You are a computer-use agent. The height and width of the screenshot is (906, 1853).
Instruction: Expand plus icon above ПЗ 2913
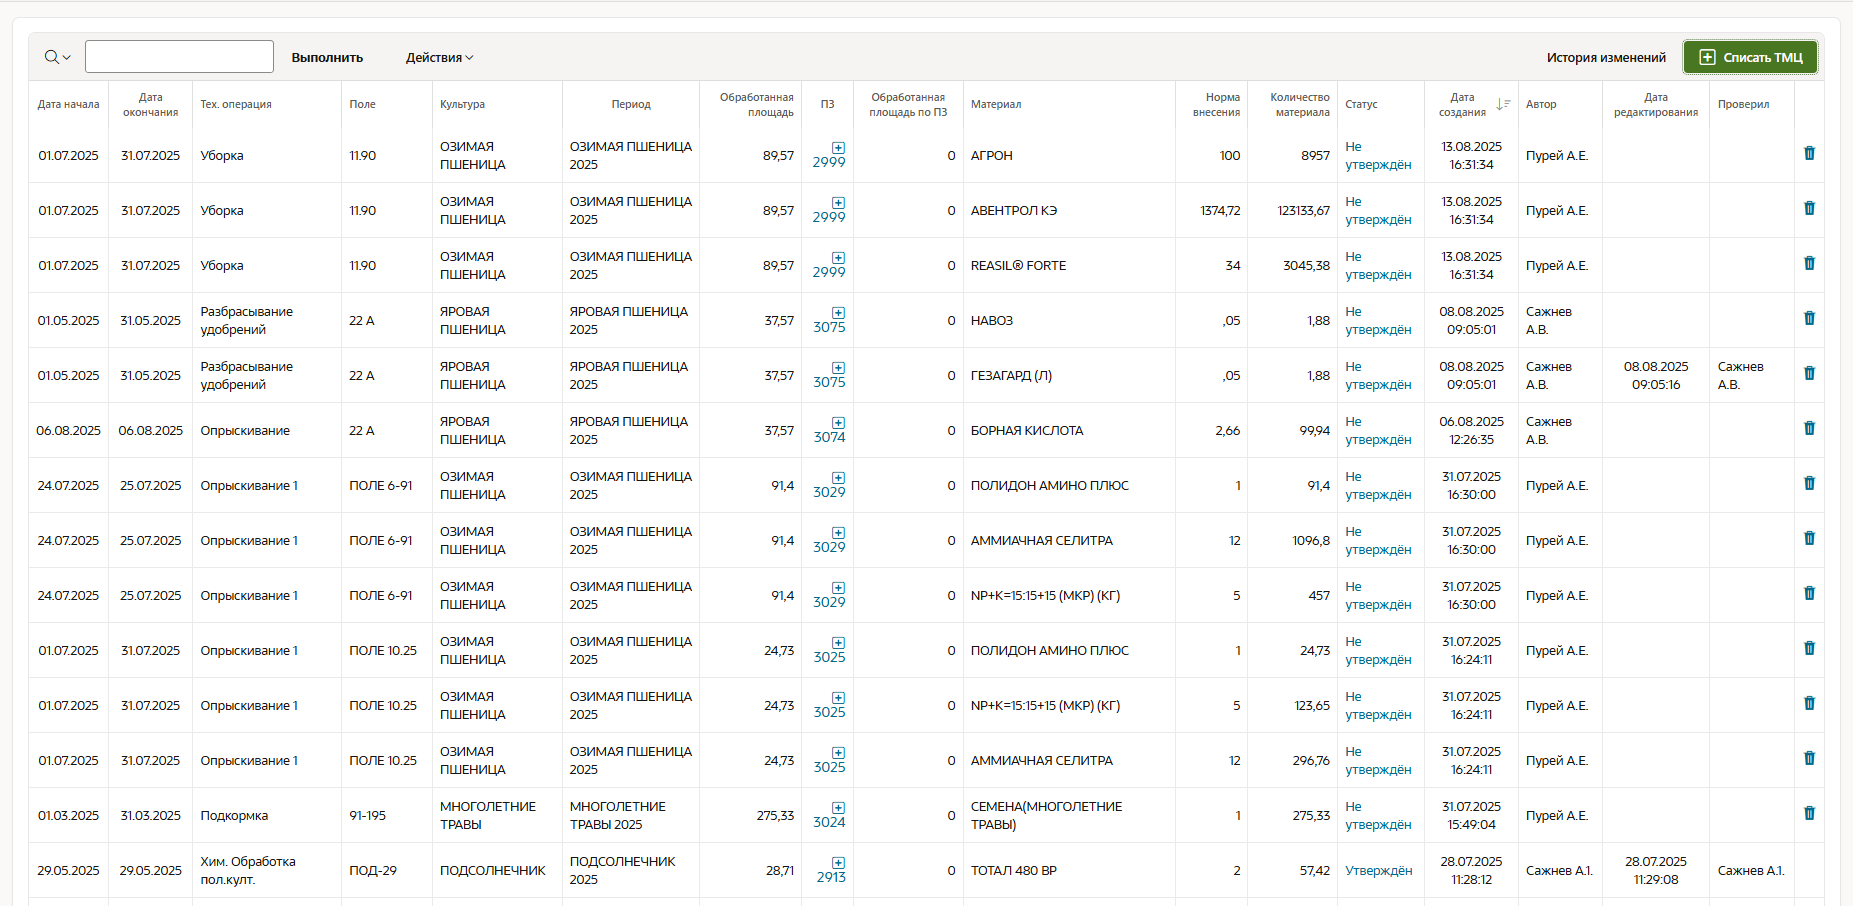838,863
